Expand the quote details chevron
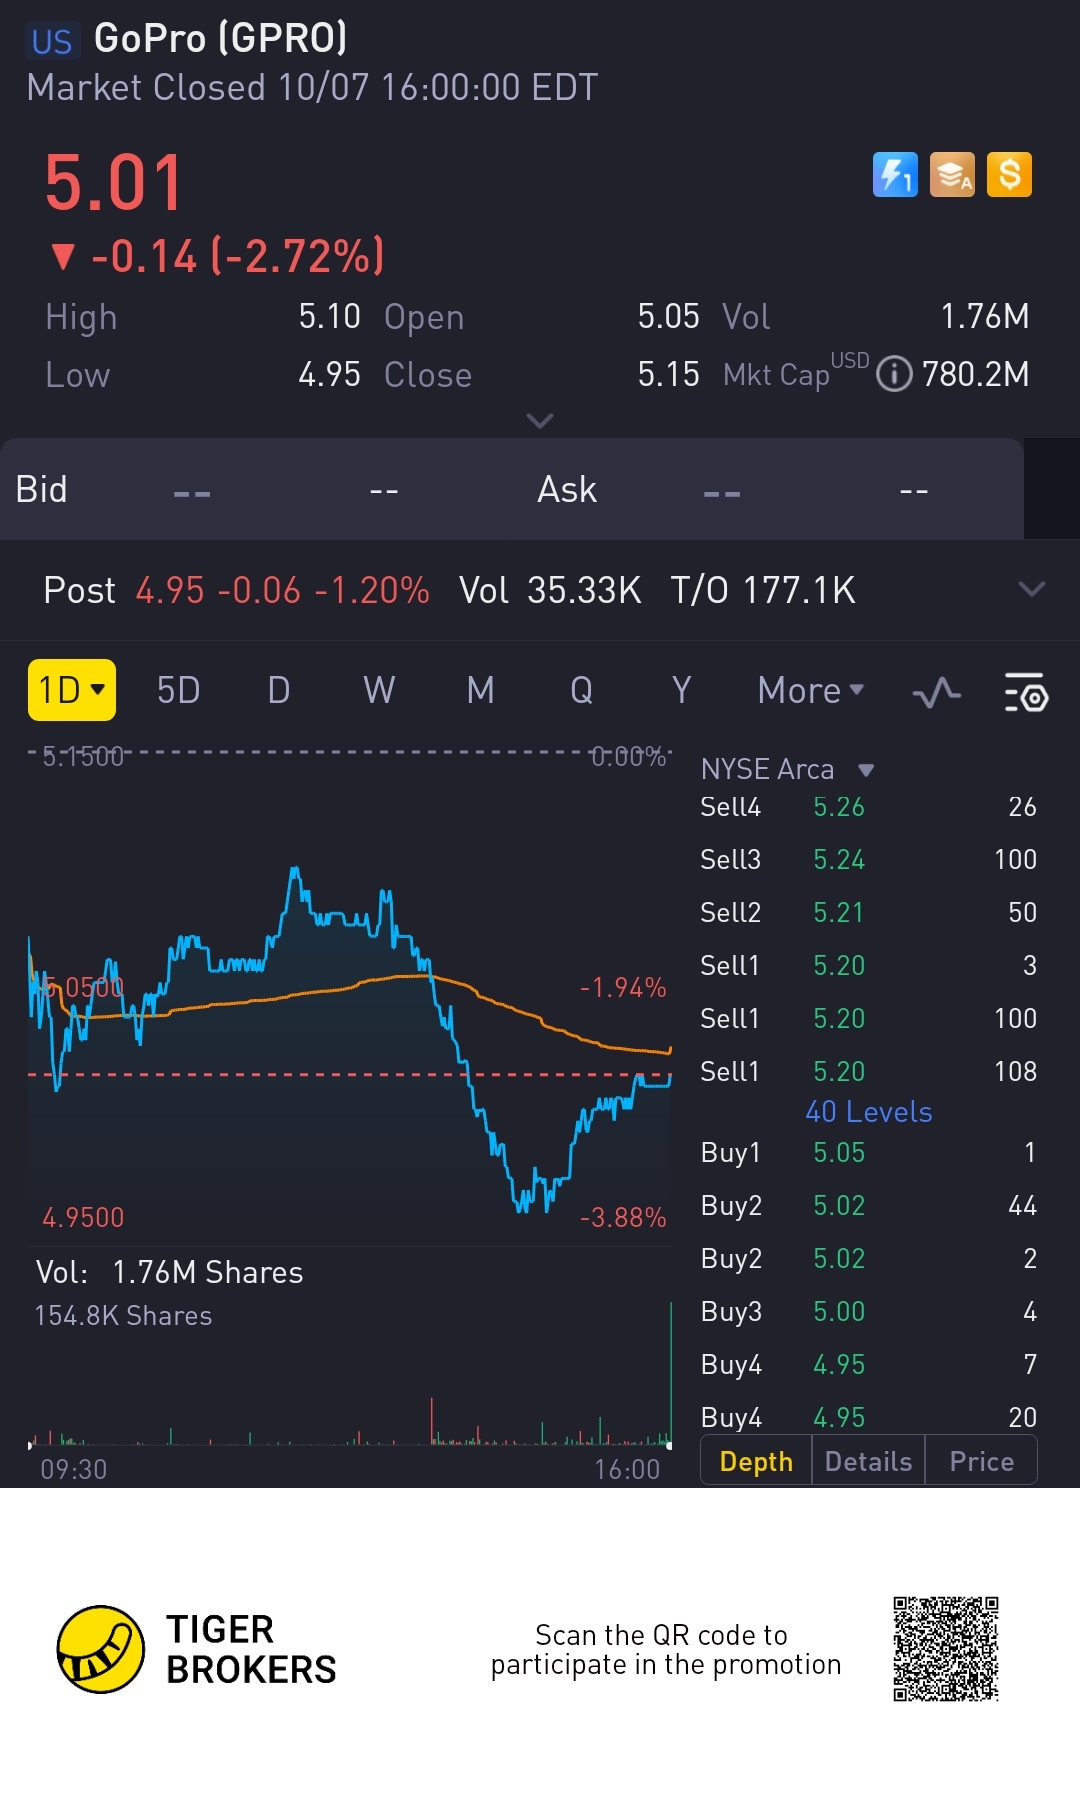Viewport: 1080px width, 1811px height. (x=540, y=421)
